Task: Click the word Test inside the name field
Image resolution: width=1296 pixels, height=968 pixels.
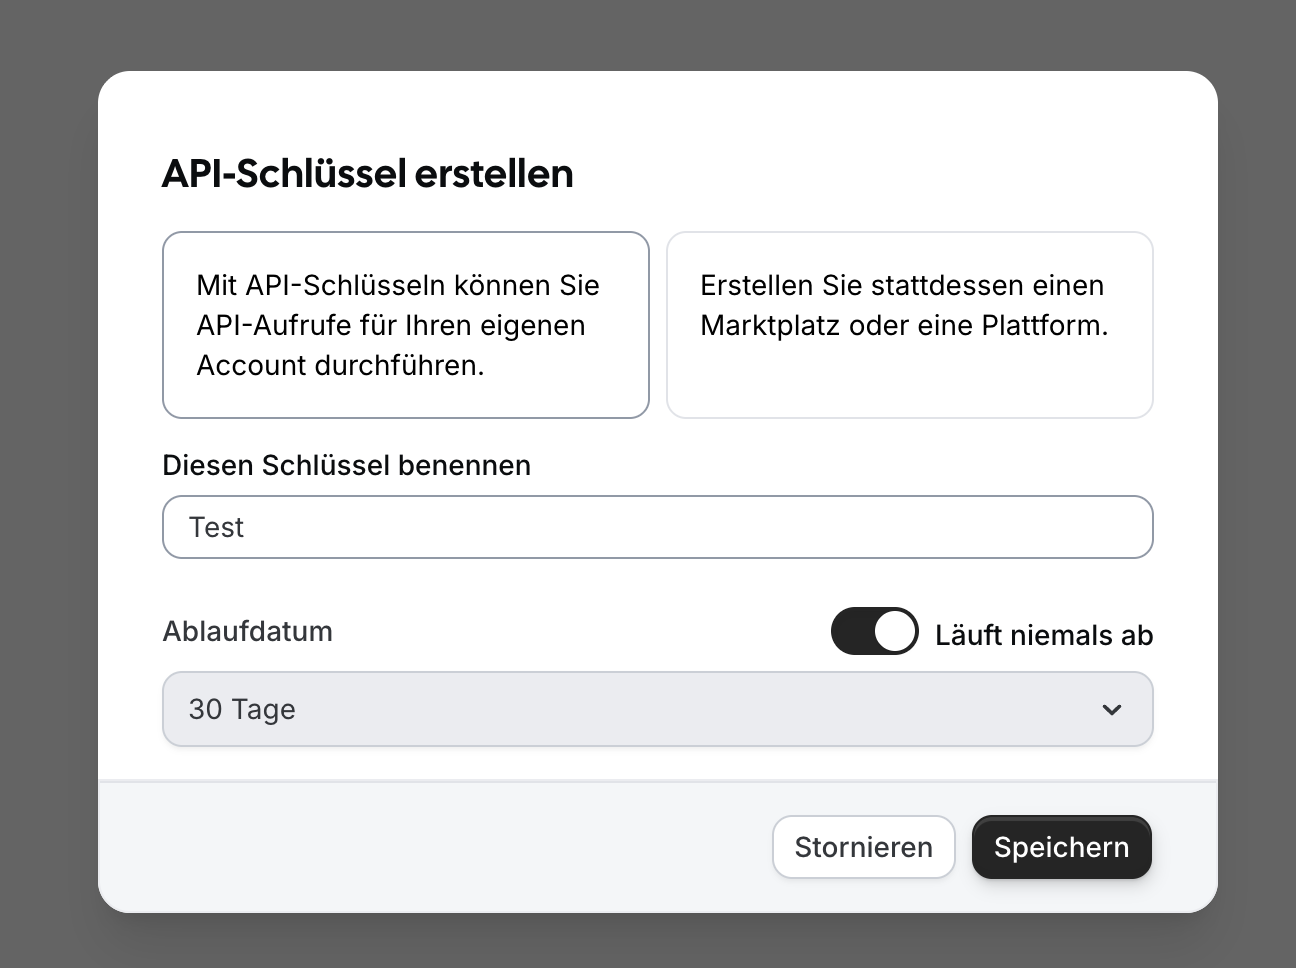Action: 216,527
